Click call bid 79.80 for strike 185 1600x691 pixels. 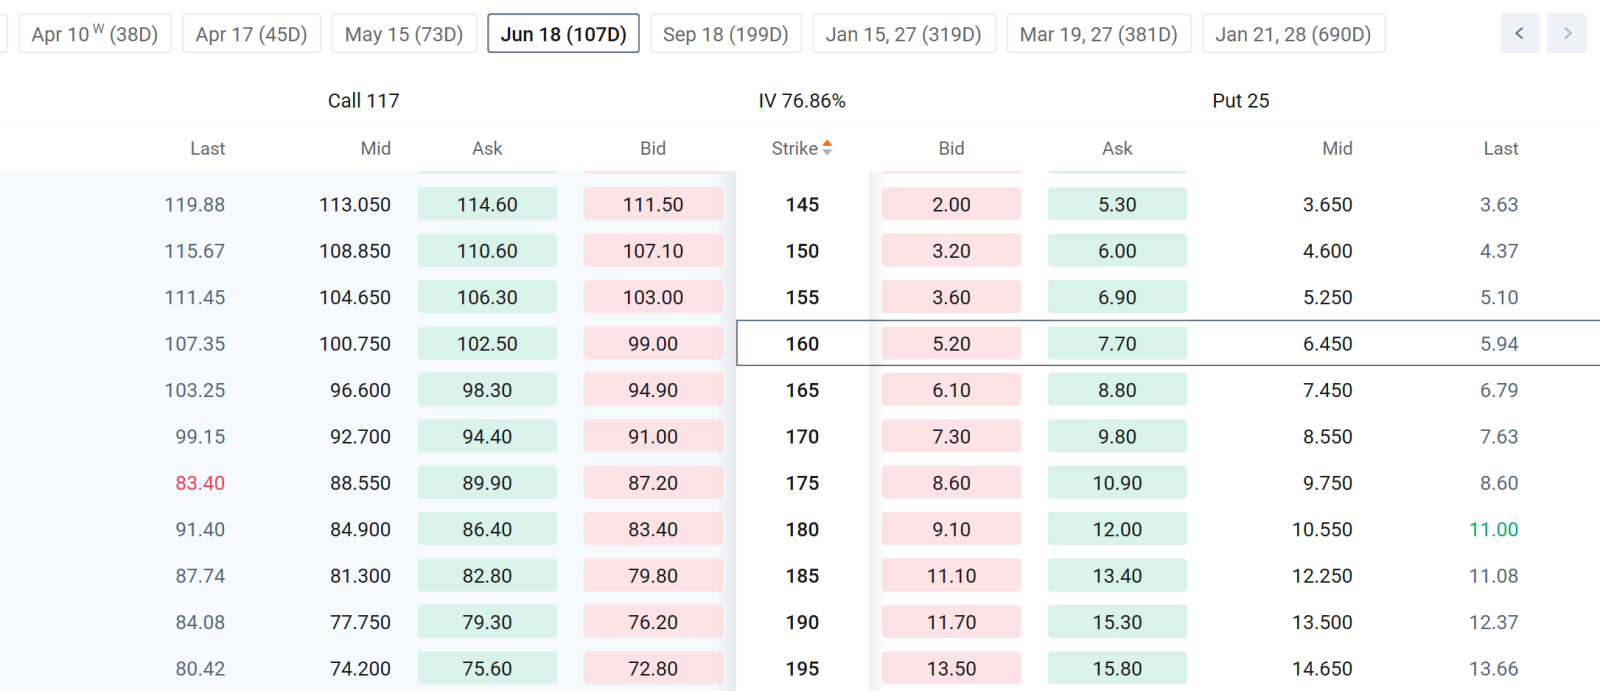653,576
